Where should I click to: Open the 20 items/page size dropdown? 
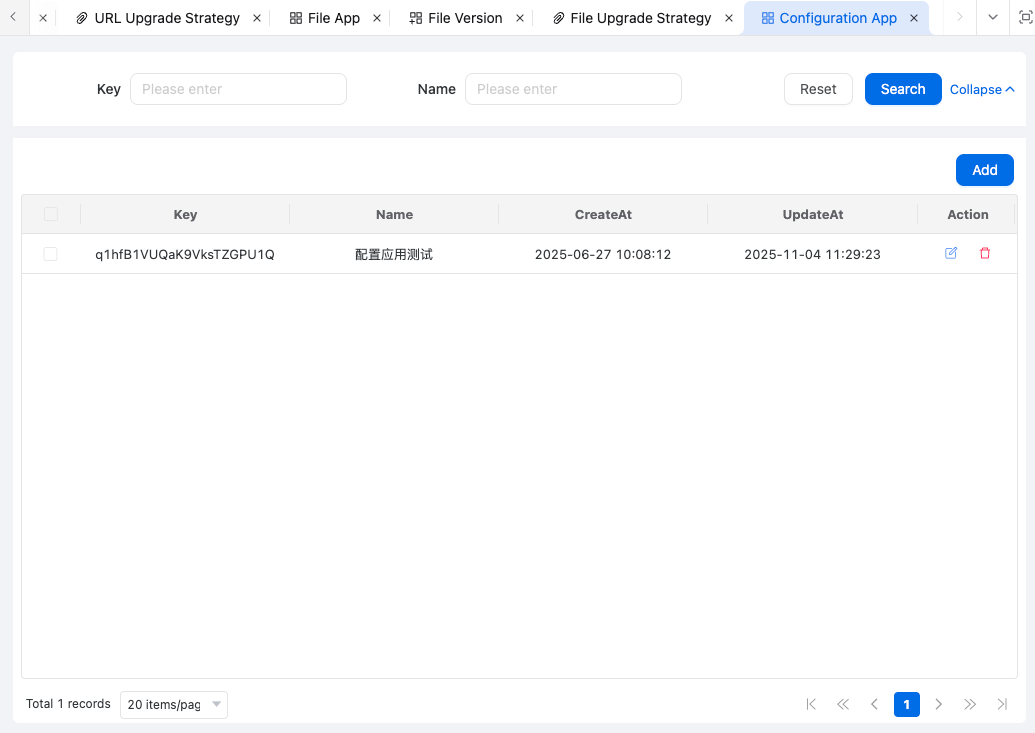point(173,705)
